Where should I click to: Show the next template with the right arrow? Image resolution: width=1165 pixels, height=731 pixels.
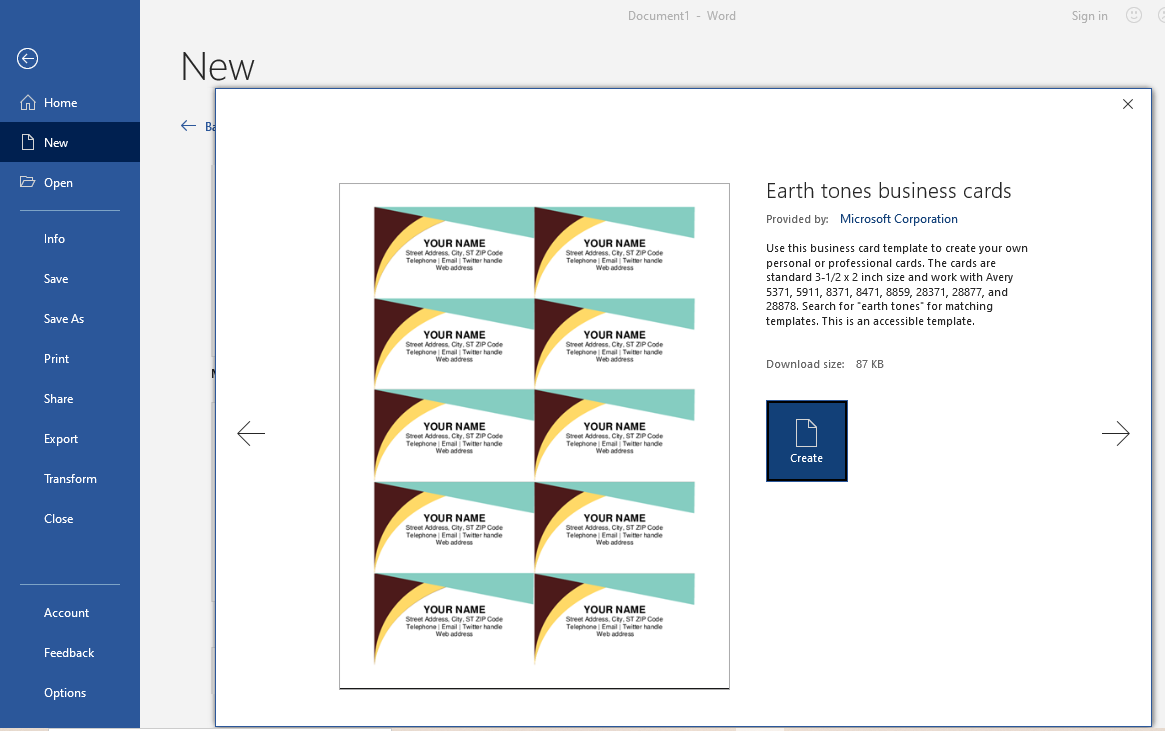click(x=1115, y=433)
